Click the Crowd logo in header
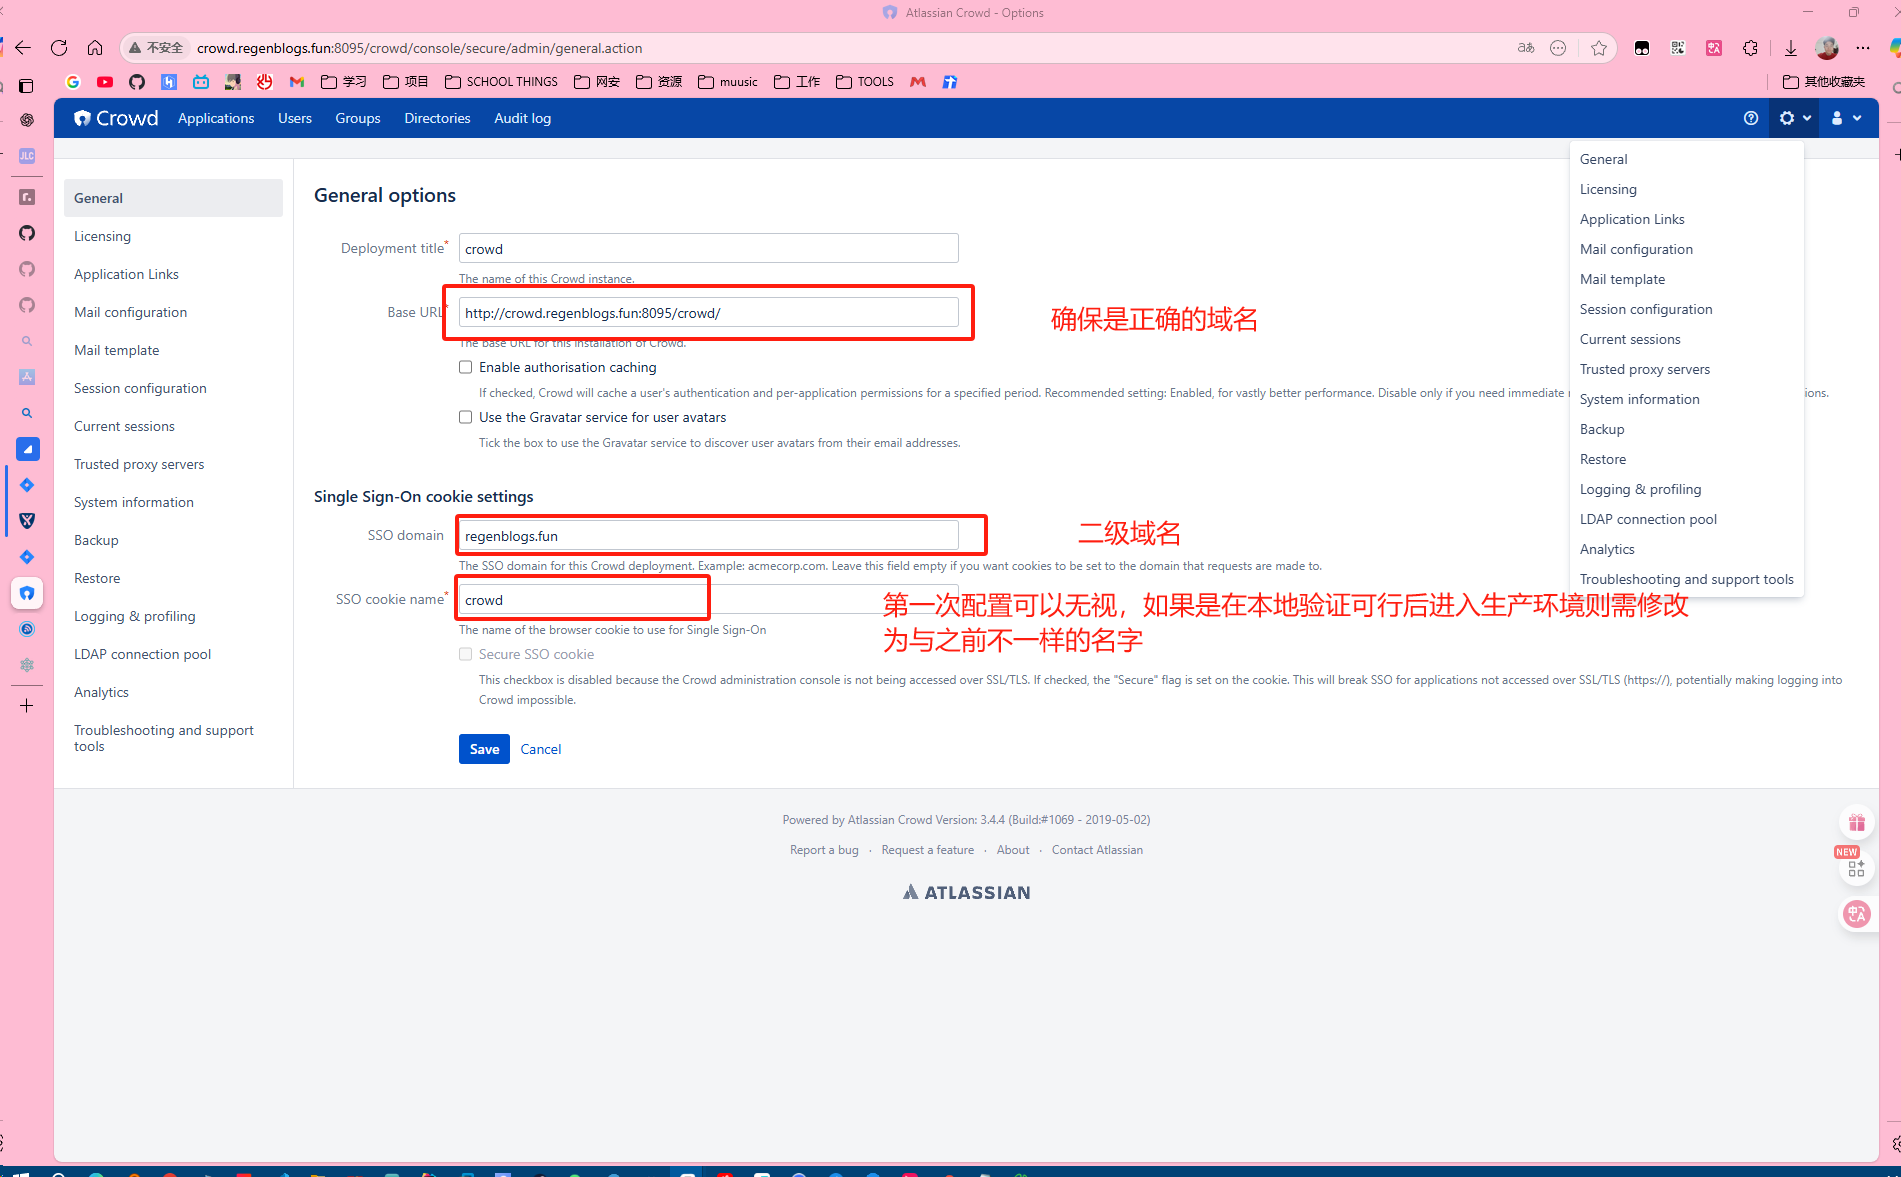Screen dimensions: 1901x1177 pos(116,118)
